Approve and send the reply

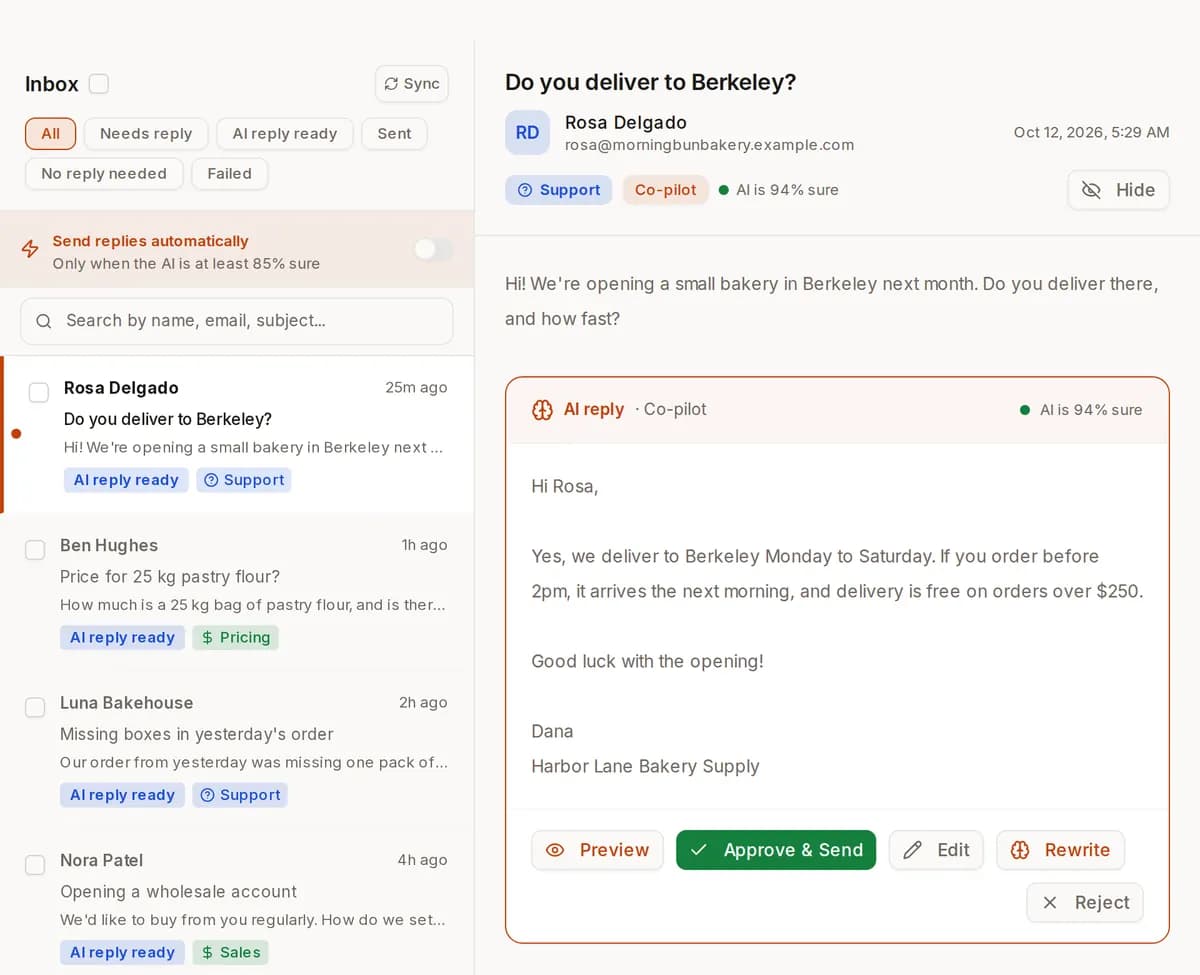[776, 850]
